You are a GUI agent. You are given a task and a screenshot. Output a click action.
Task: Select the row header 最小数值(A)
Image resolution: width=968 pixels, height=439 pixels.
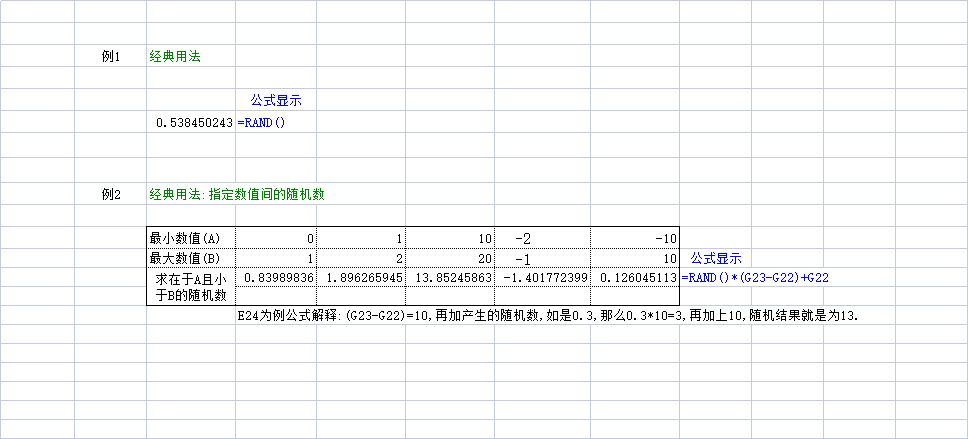click(191, 238)
